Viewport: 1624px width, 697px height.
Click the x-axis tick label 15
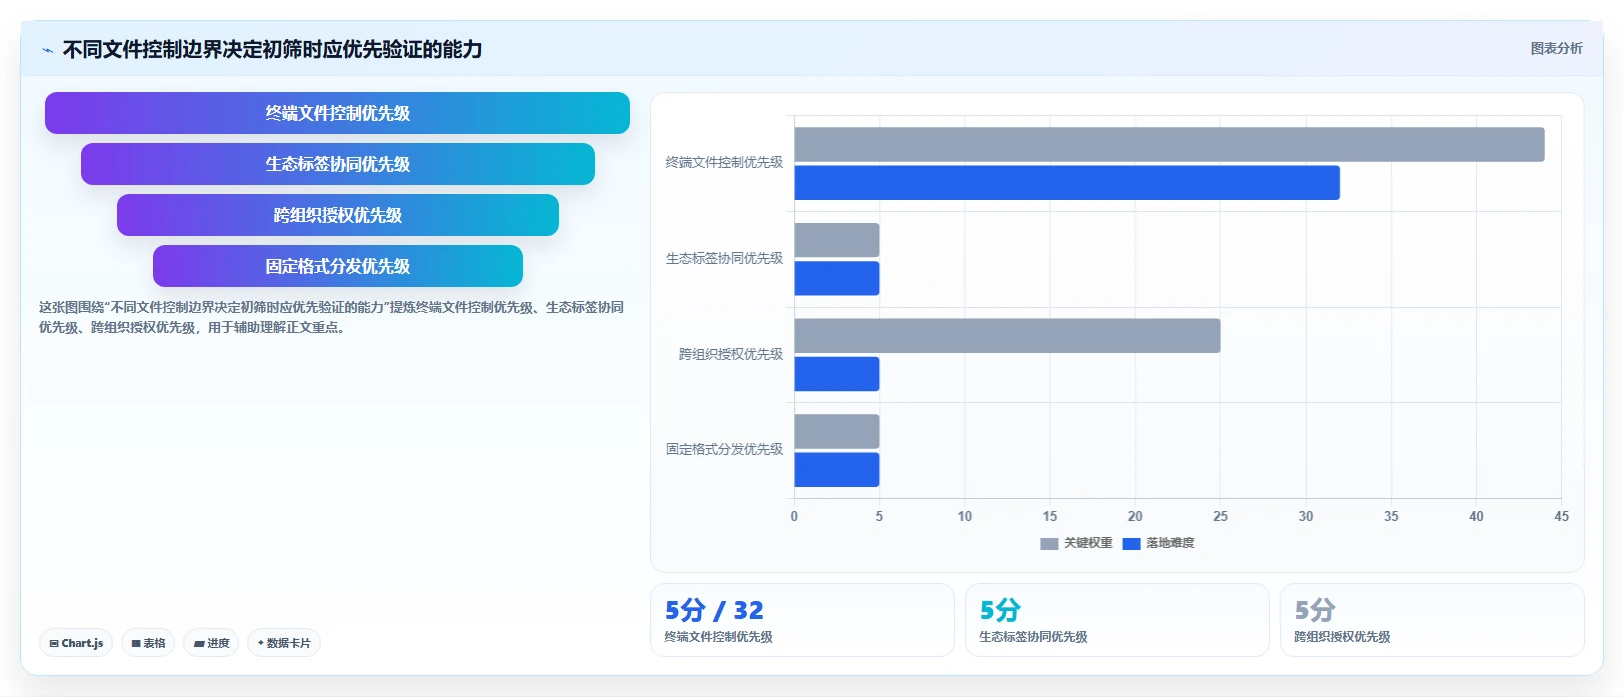pos(1050,516)
